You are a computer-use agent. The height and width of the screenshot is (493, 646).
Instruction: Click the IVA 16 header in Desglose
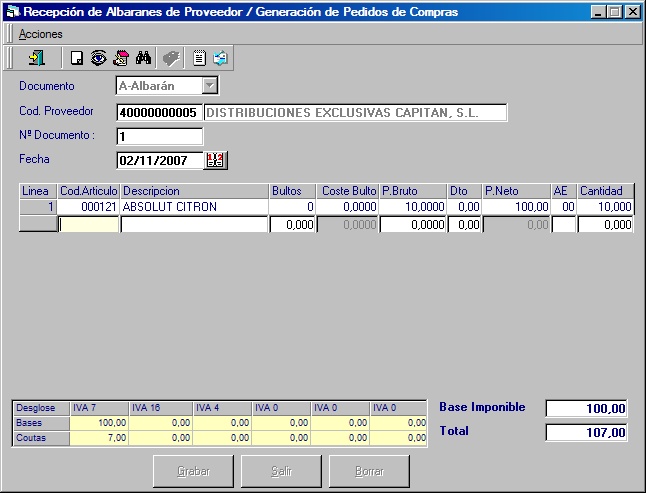(x=160, y=408)
